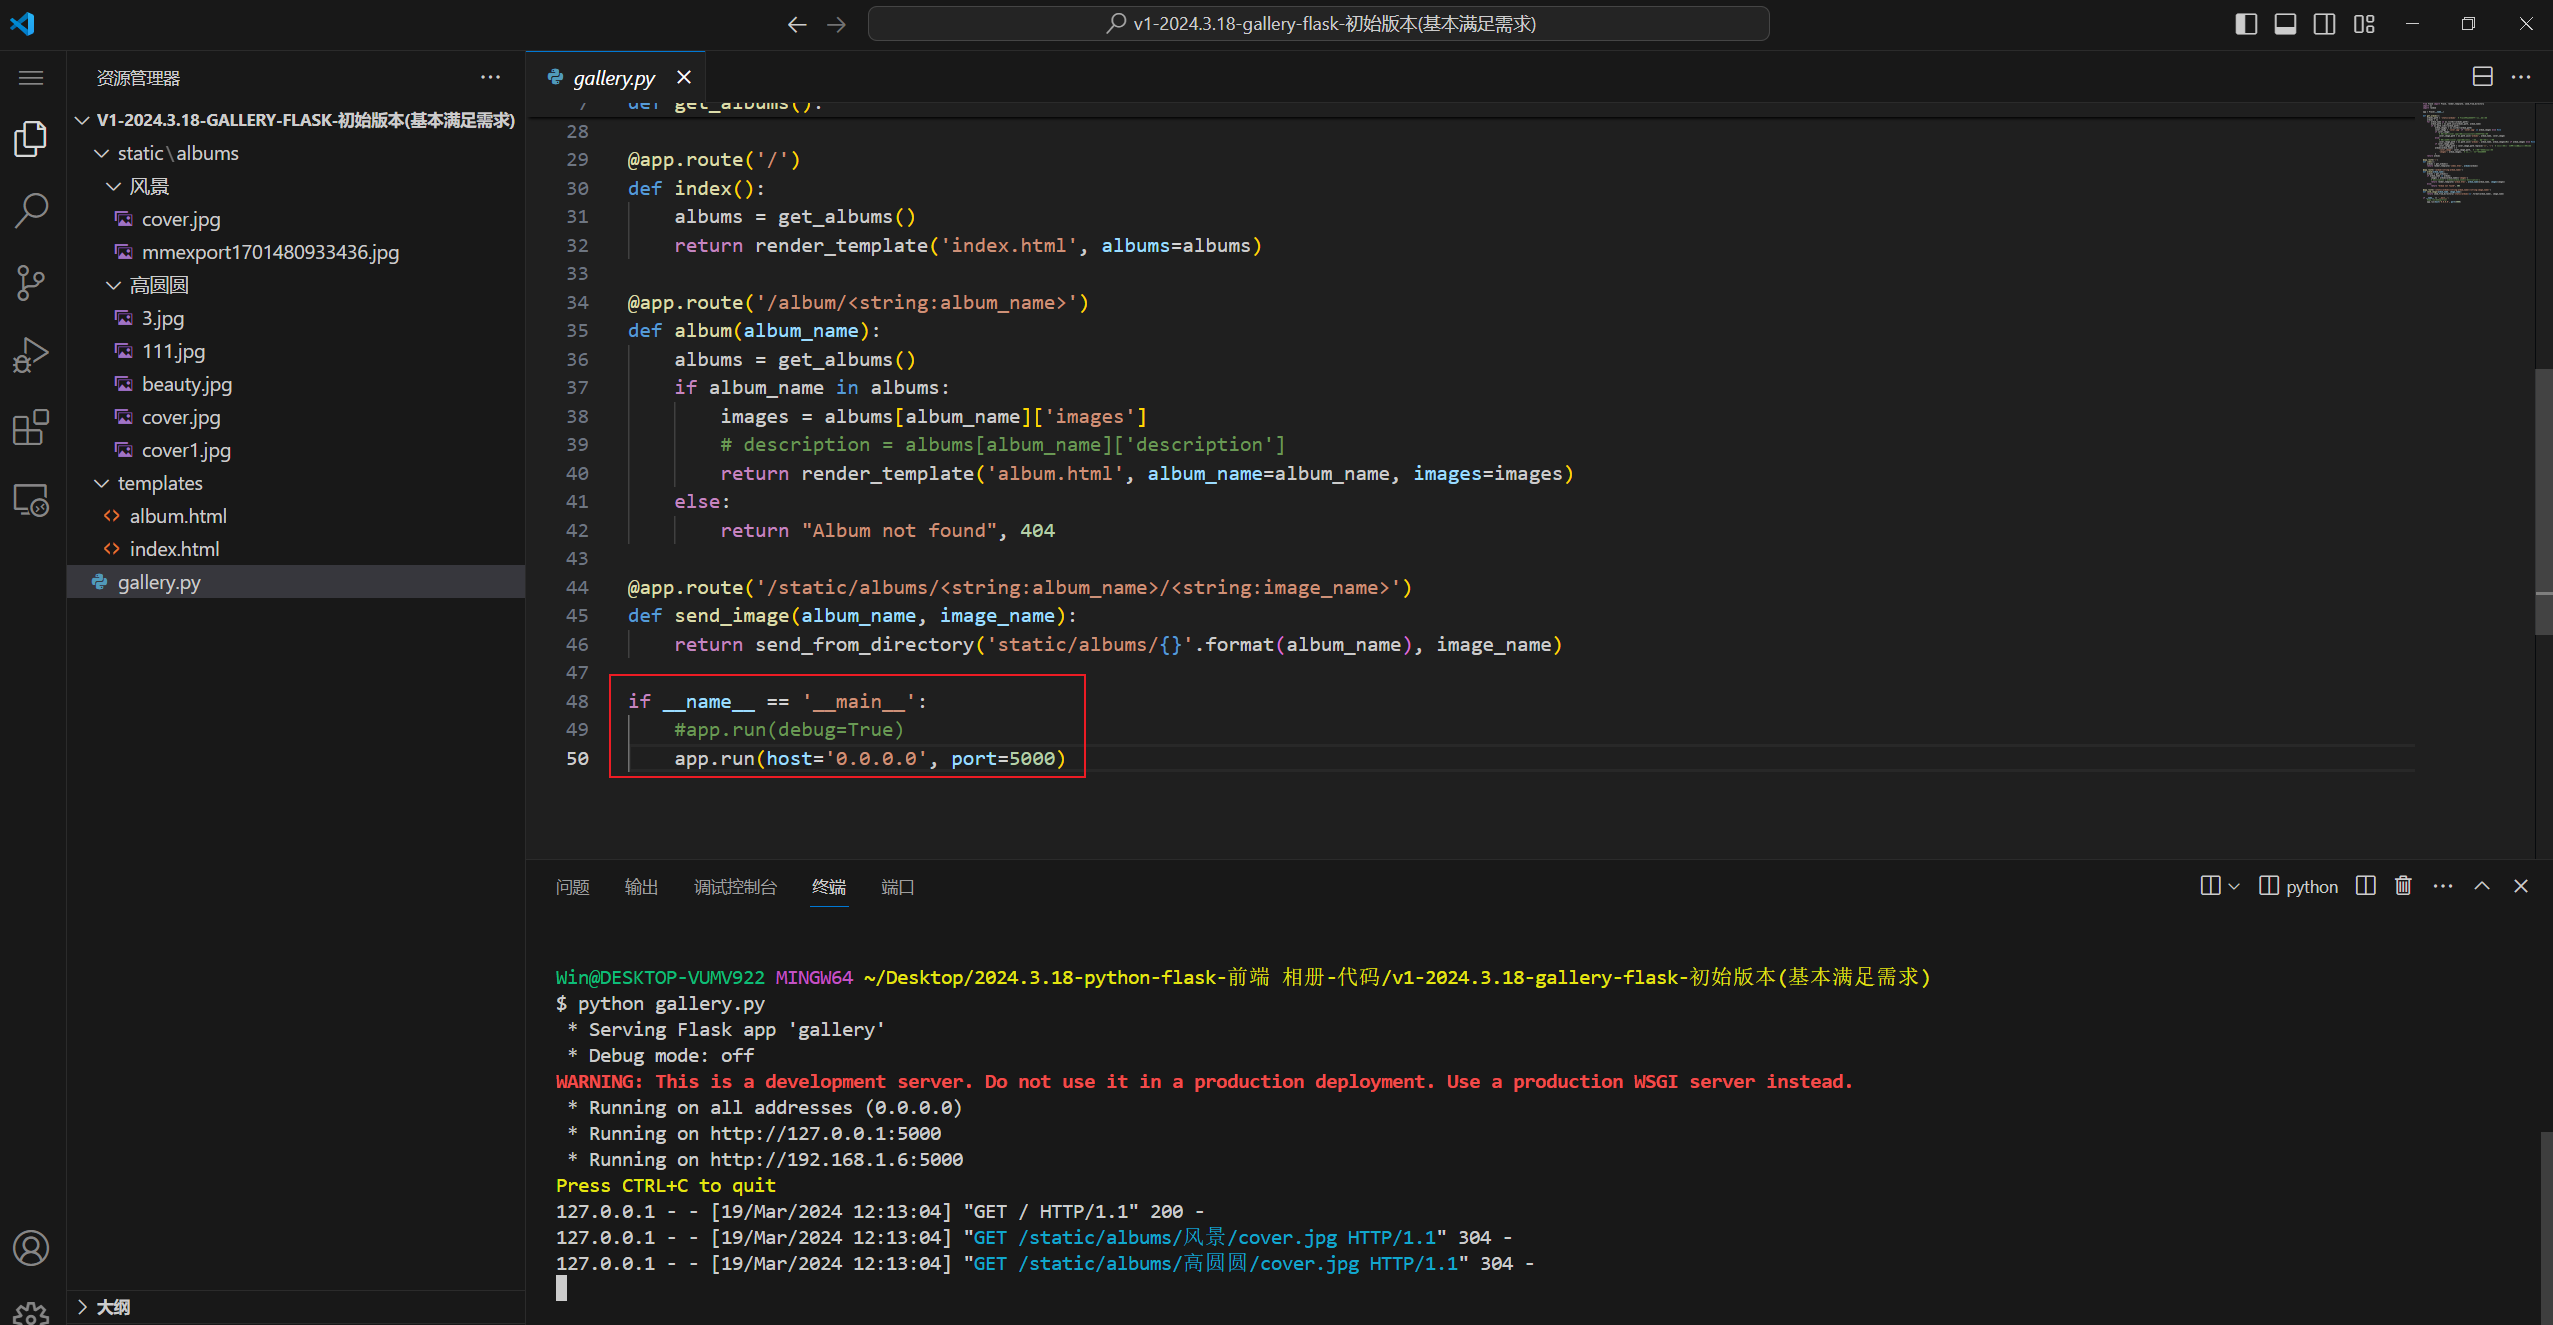Kill the terminal with the trash icon
The height and width of the screenshot is (1325, 2553).
[2403, 886]
